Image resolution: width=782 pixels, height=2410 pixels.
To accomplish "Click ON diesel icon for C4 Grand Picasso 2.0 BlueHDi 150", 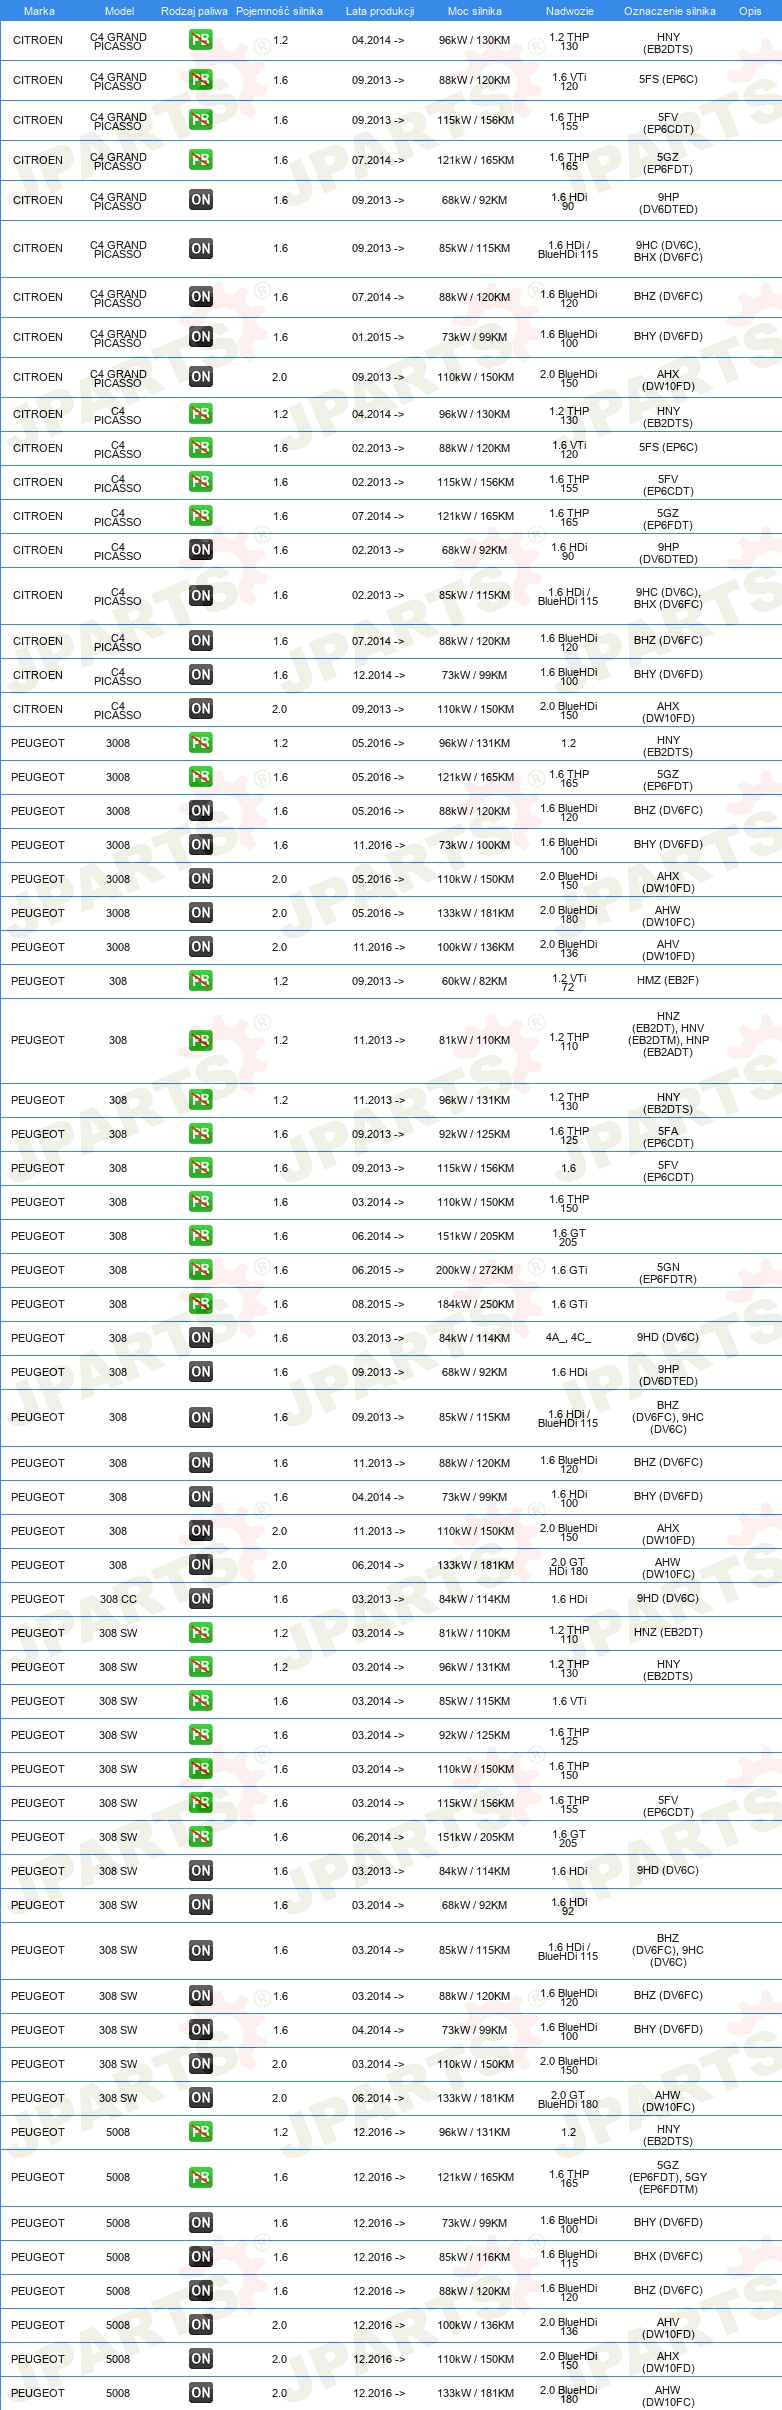I will pyautogui.click(x=201, y=377).
